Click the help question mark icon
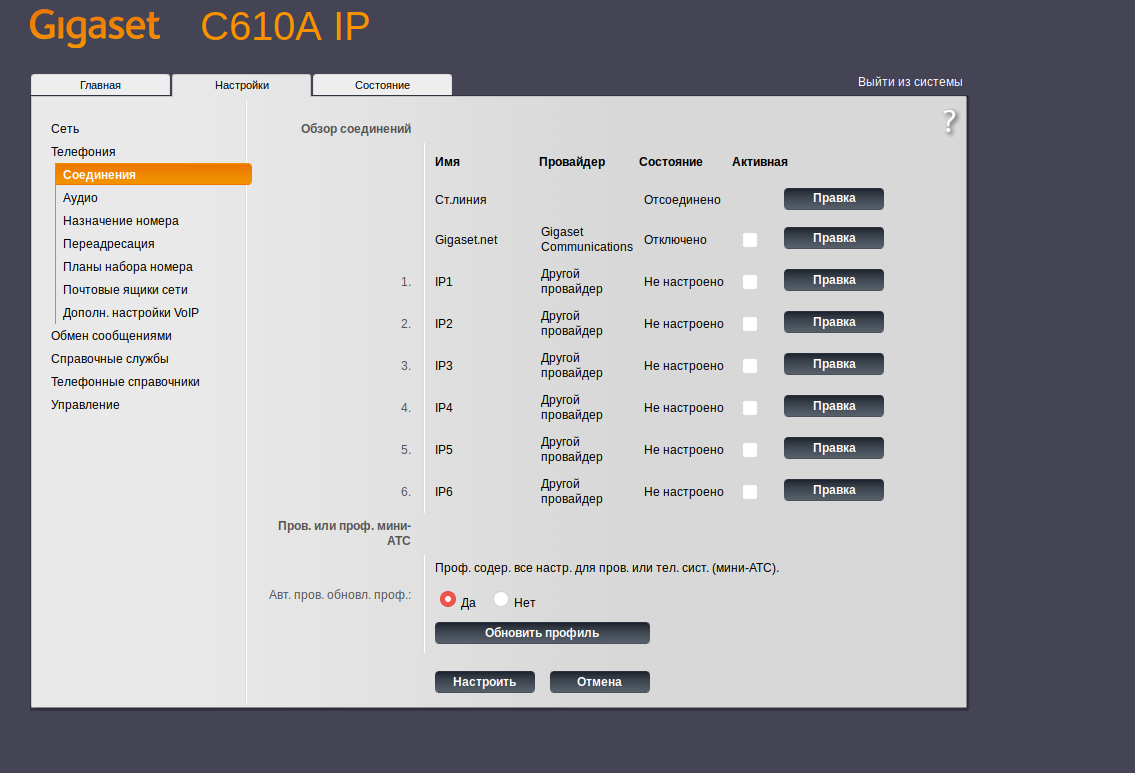The height and width of the screenshot is (773, 1135). click(949, 122)
